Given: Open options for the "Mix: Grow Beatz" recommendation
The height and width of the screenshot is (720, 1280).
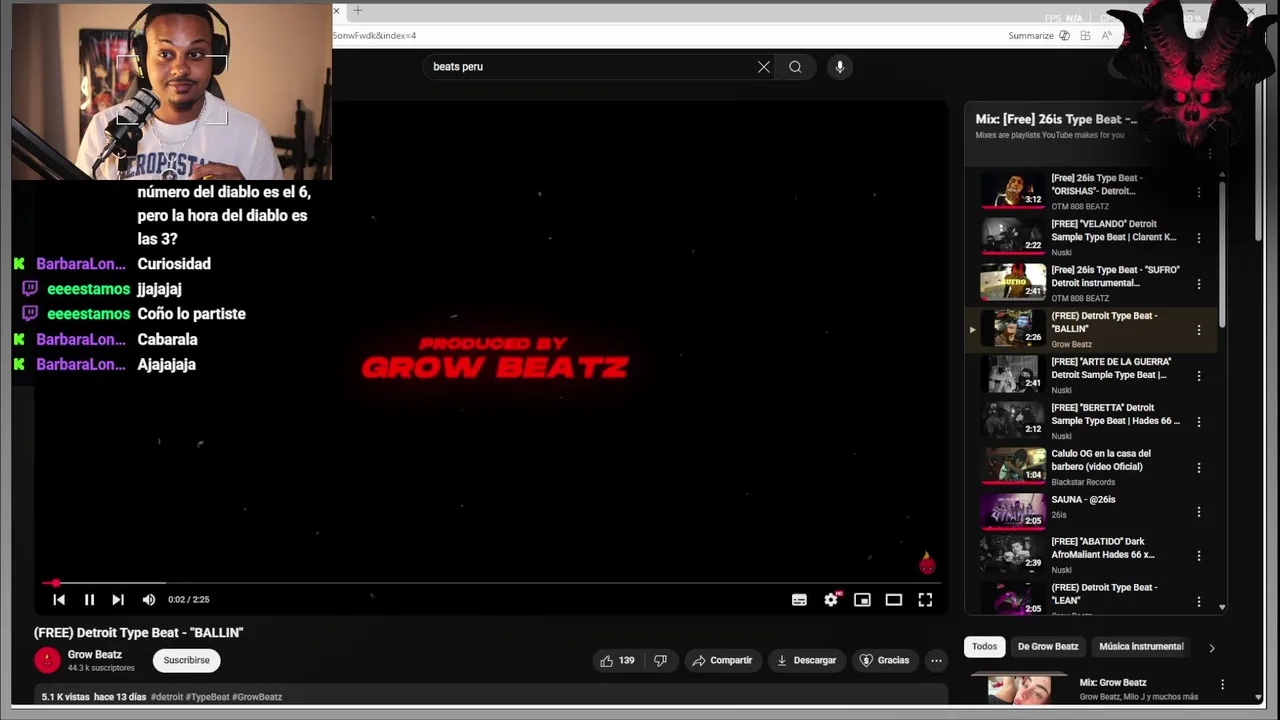Looking at the screenshot, I should (1222, 685).
